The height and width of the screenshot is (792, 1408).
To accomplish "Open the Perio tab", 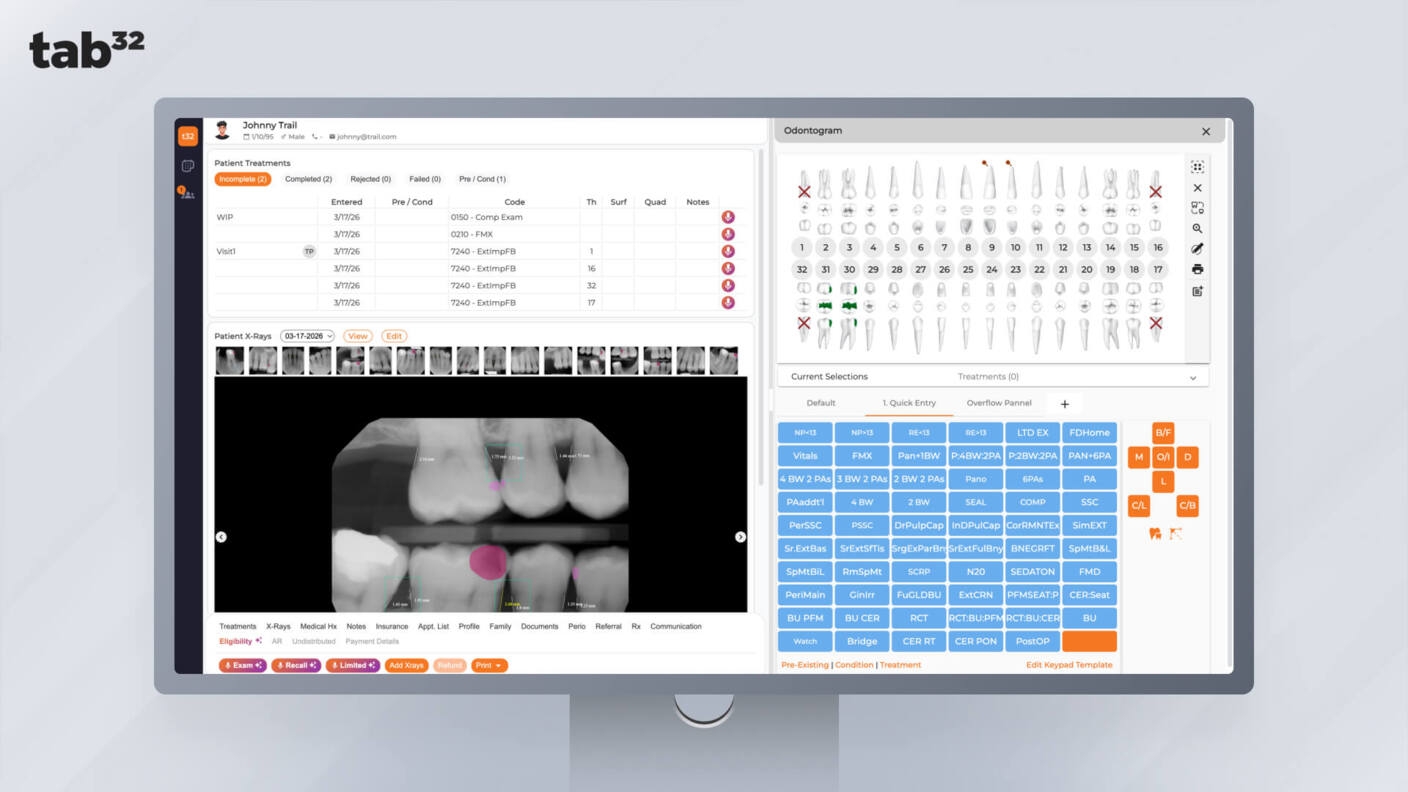I will [576, 627].
